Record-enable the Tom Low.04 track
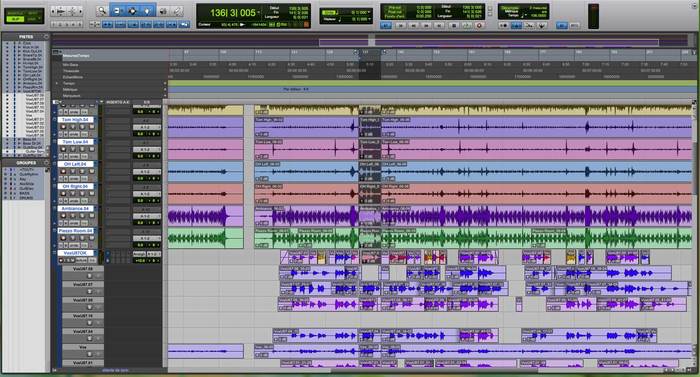Image resolution: width=700 pixels, height=377 pixels. [x=63, y=150]
